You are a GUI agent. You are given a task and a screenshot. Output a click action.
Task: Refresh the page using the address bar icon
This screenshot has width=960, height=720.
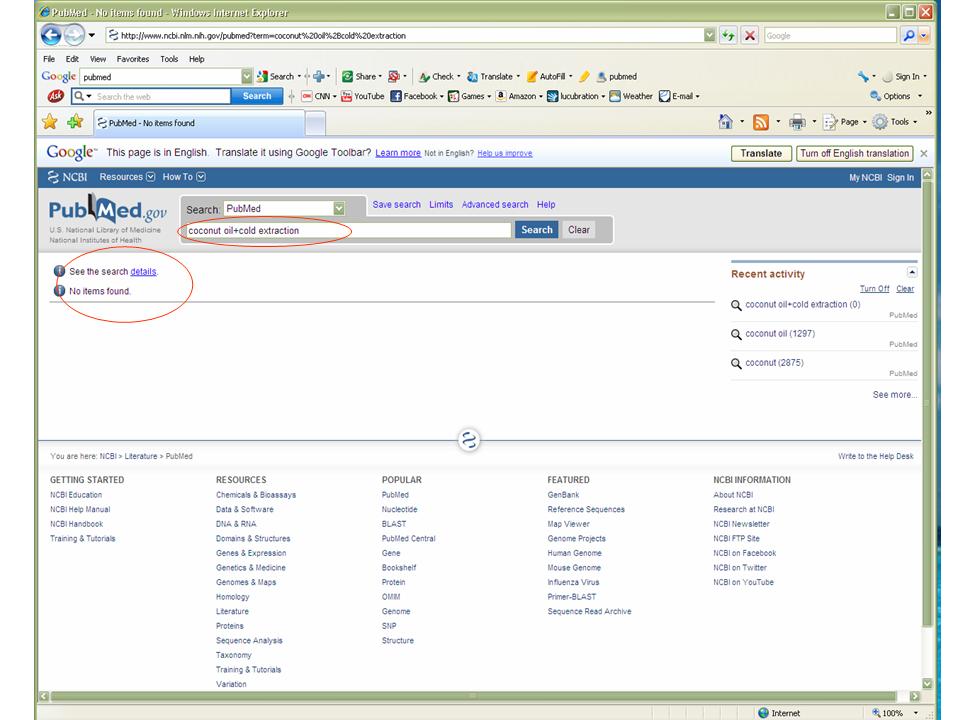click(727, 36)
